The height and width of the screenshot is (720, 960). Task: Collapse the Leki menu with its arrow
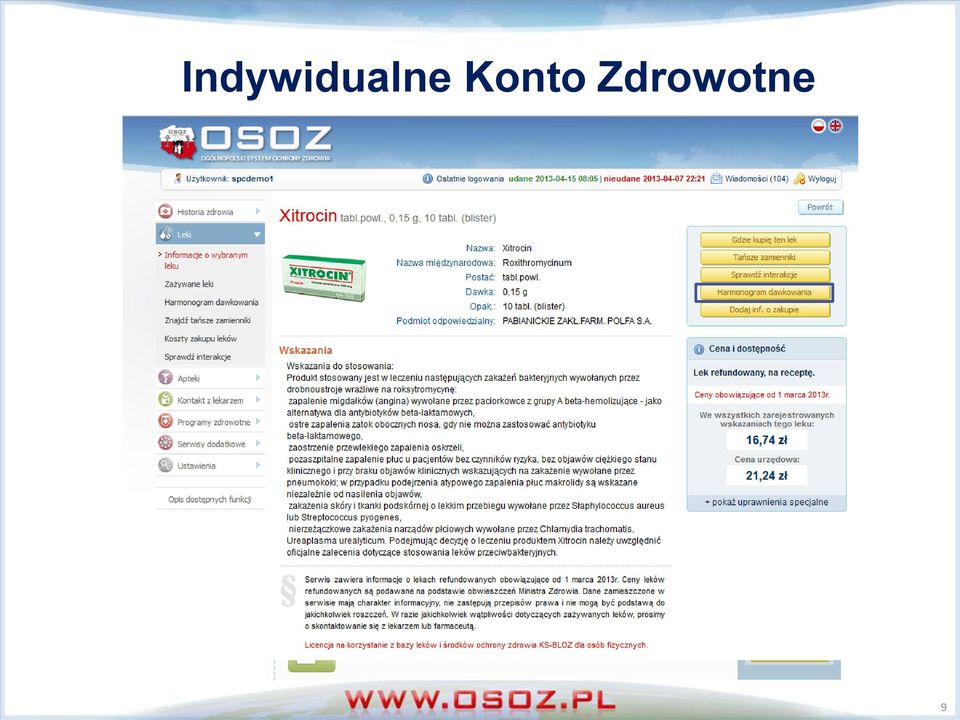point(257,234)
